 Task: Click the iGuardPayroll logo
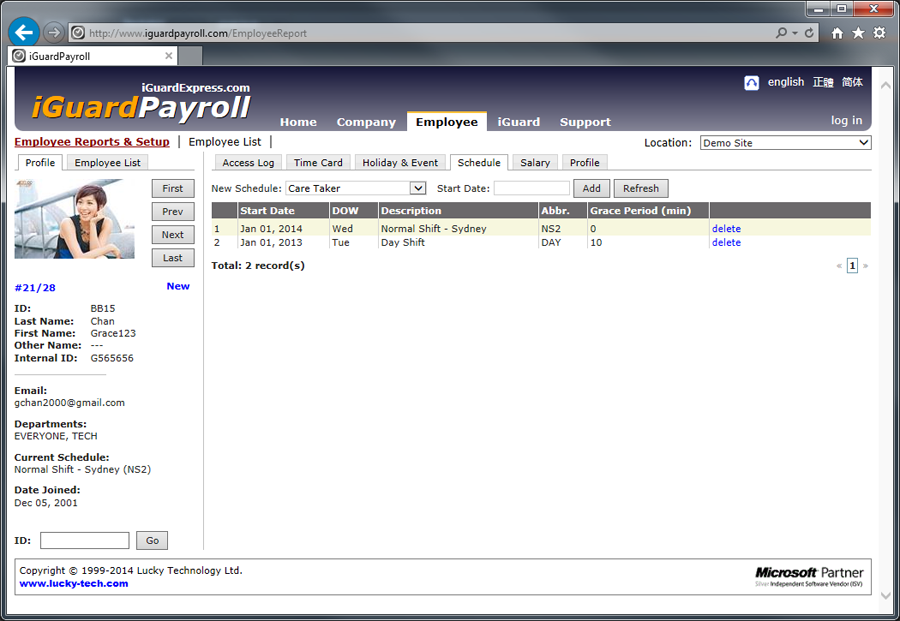(141, 102)
